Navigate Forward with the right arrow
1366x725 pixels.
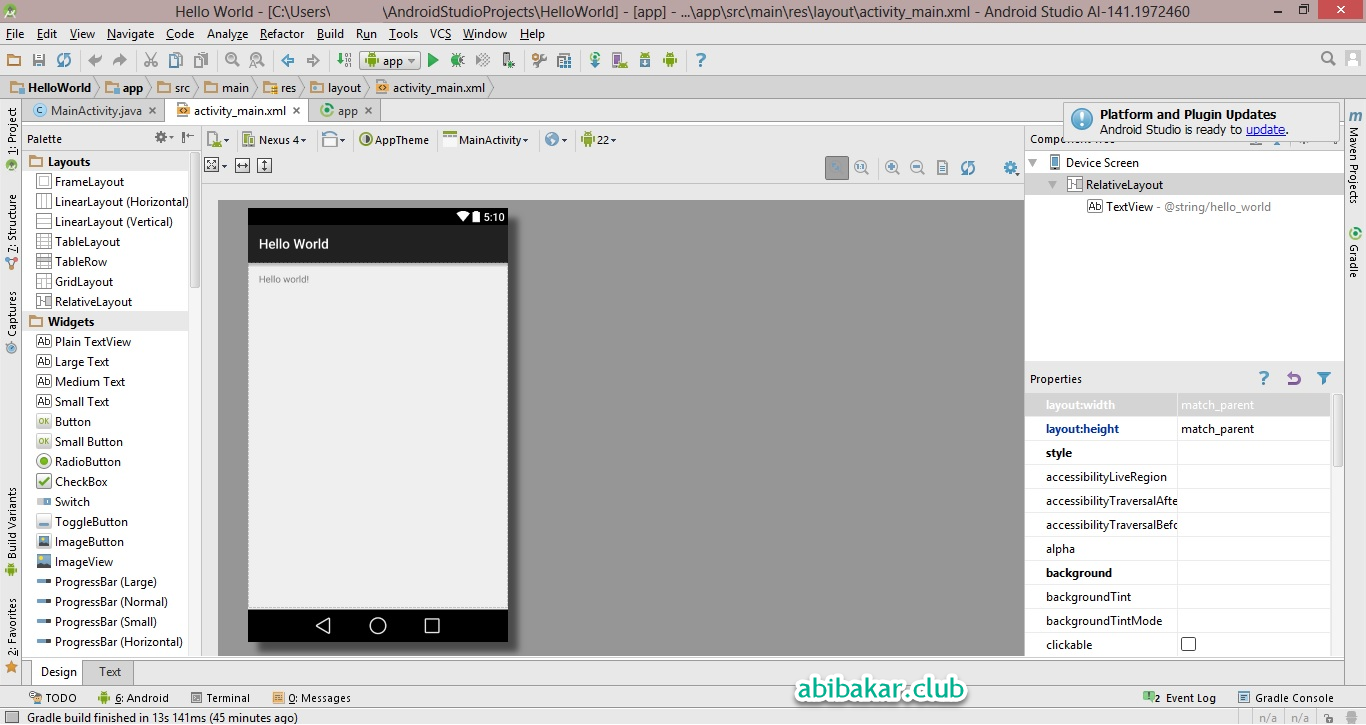point(313,61)
